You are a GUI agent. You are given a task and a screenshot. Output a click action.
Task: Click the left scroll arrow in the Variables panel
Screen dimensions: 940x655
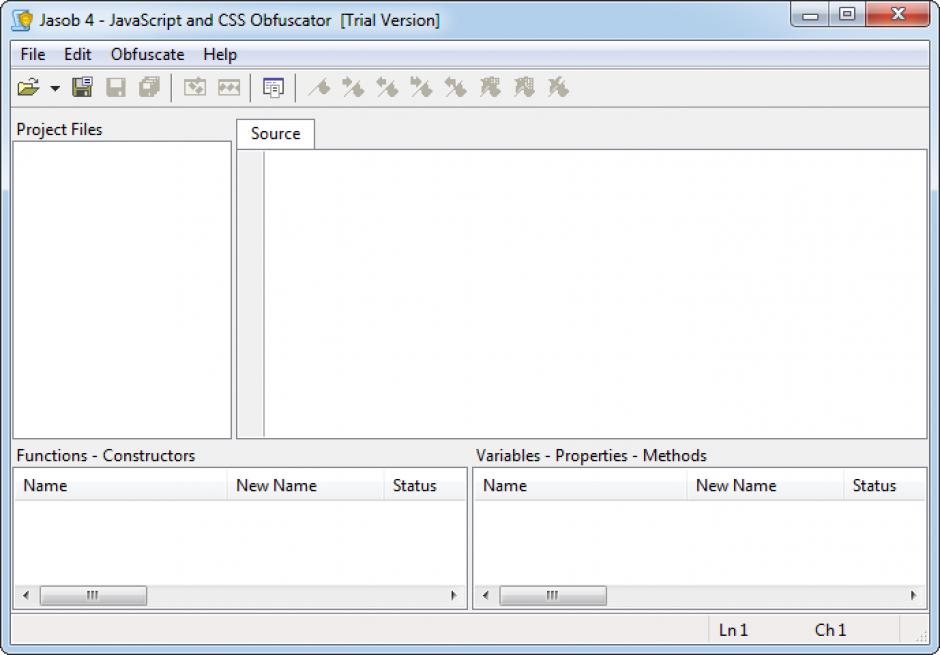486,595
